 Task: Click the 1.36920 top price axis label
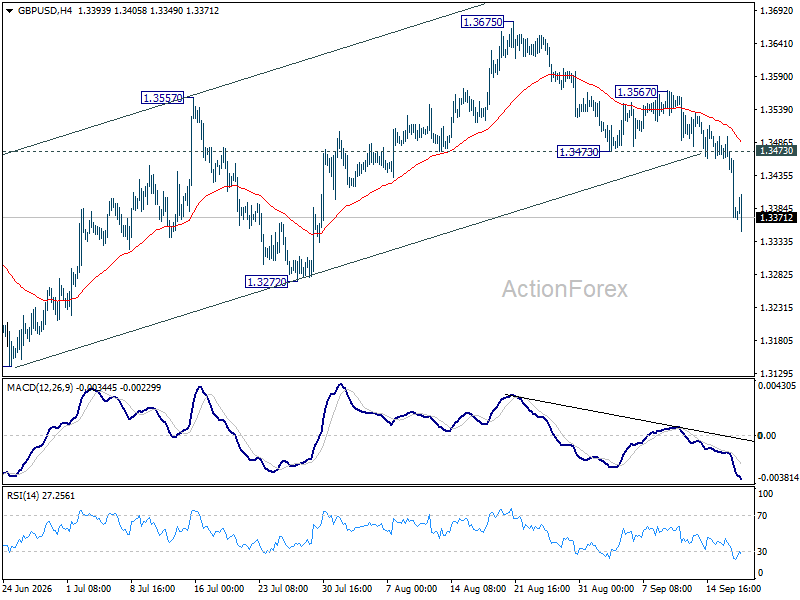point(776,11)
